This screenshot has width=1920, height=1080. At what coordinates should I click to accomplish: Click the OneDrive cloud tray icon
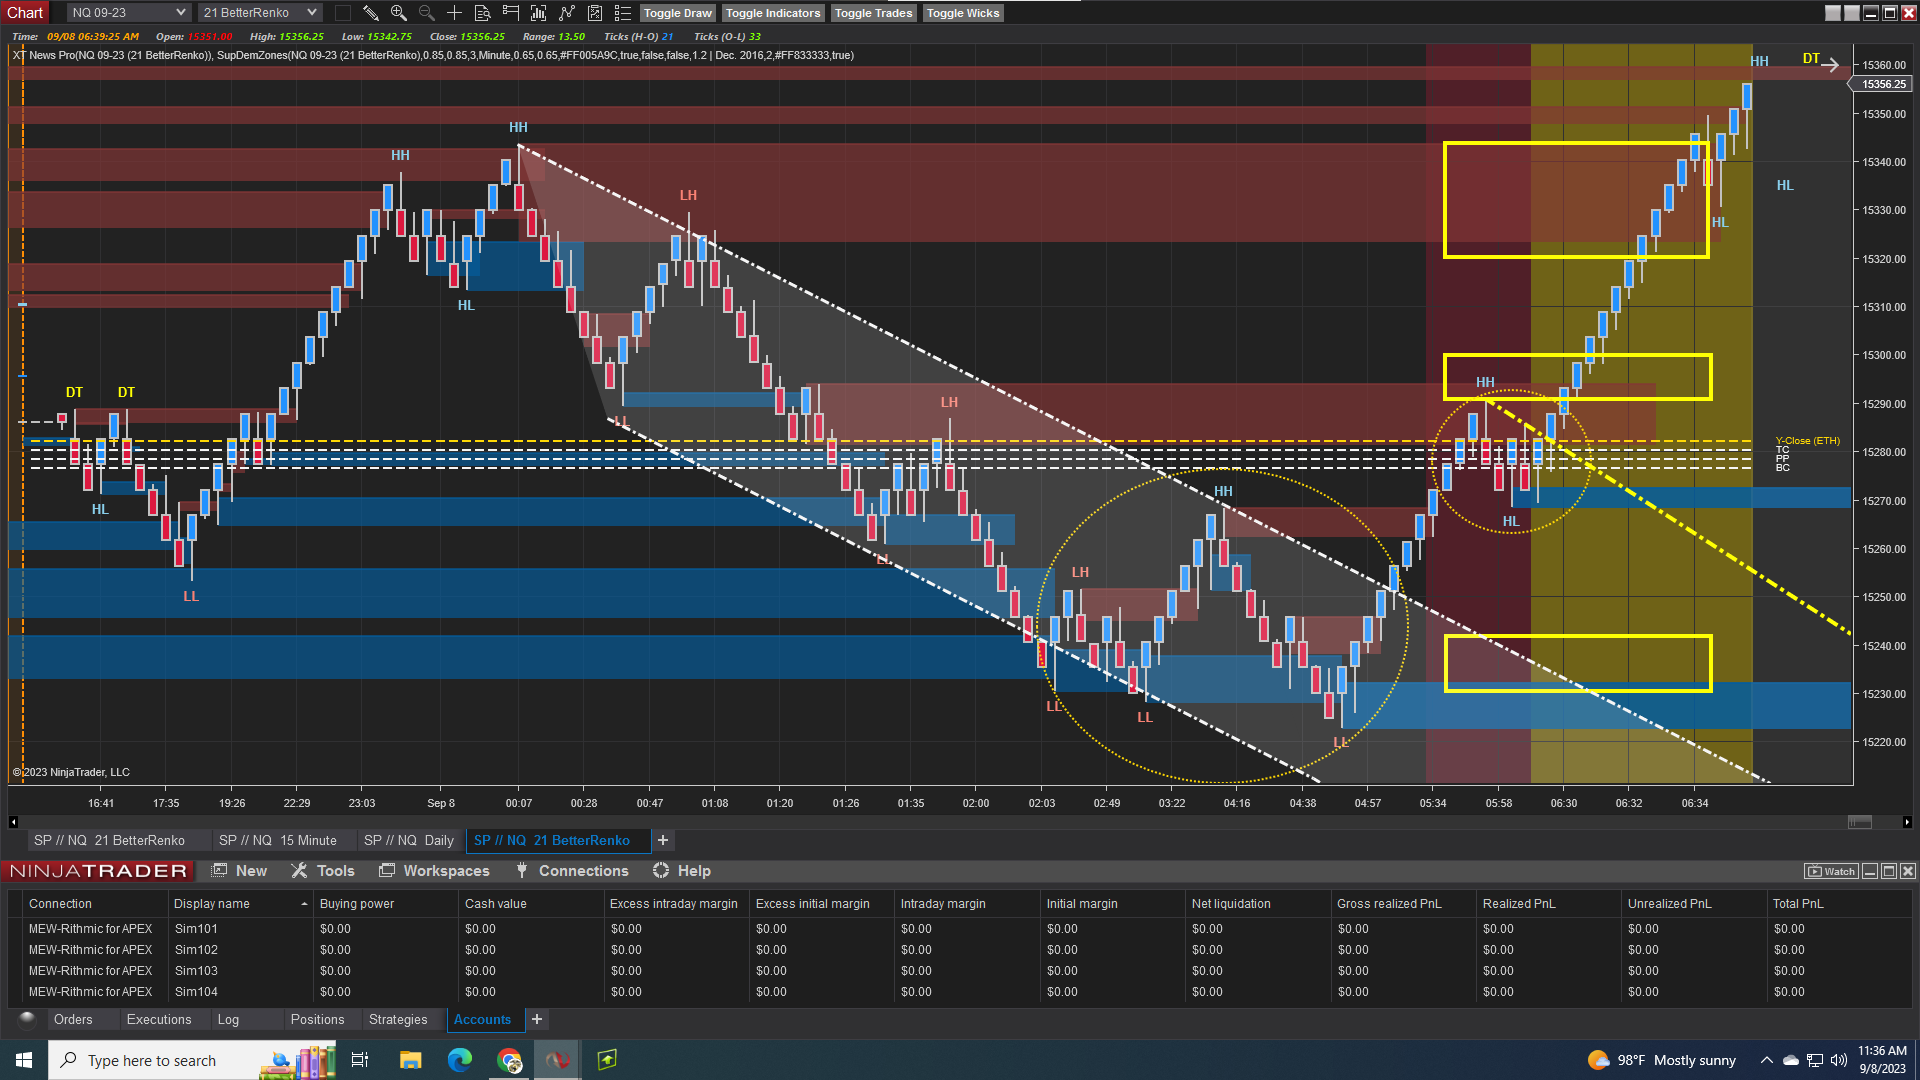pyautogui.click(x=1790, y=1060)
